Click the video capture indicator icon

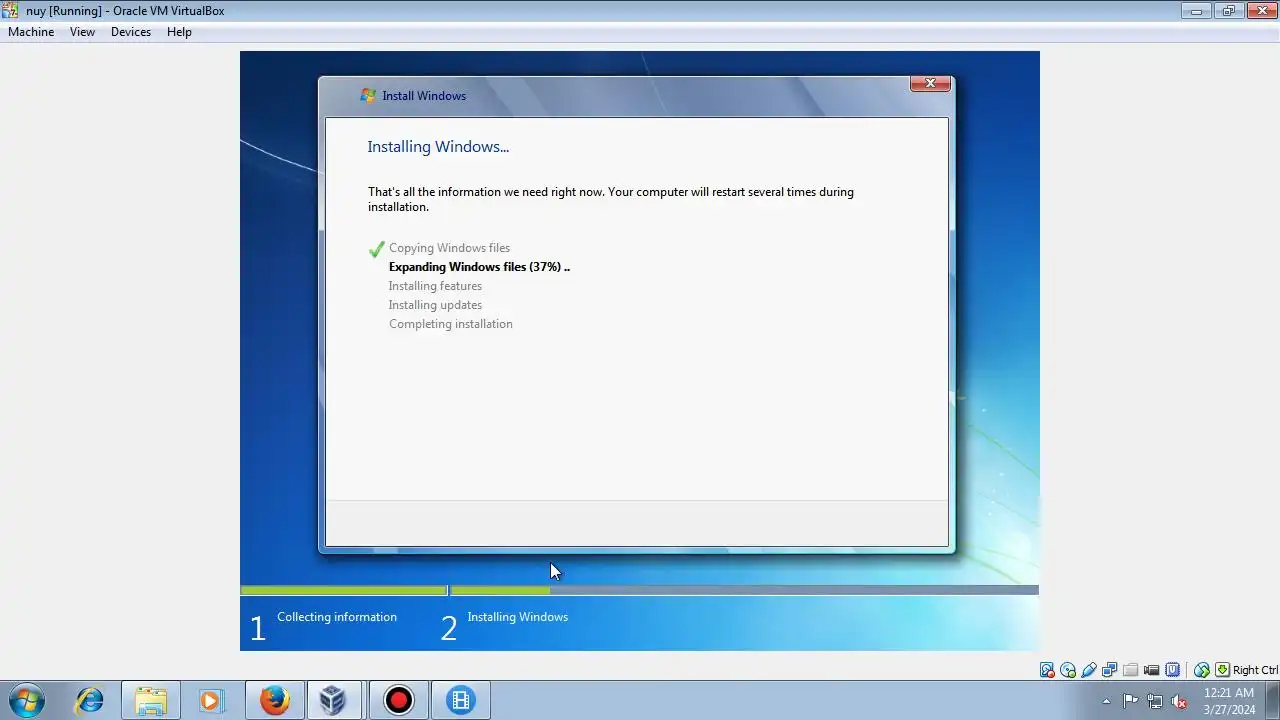(x=1152, y=670)
